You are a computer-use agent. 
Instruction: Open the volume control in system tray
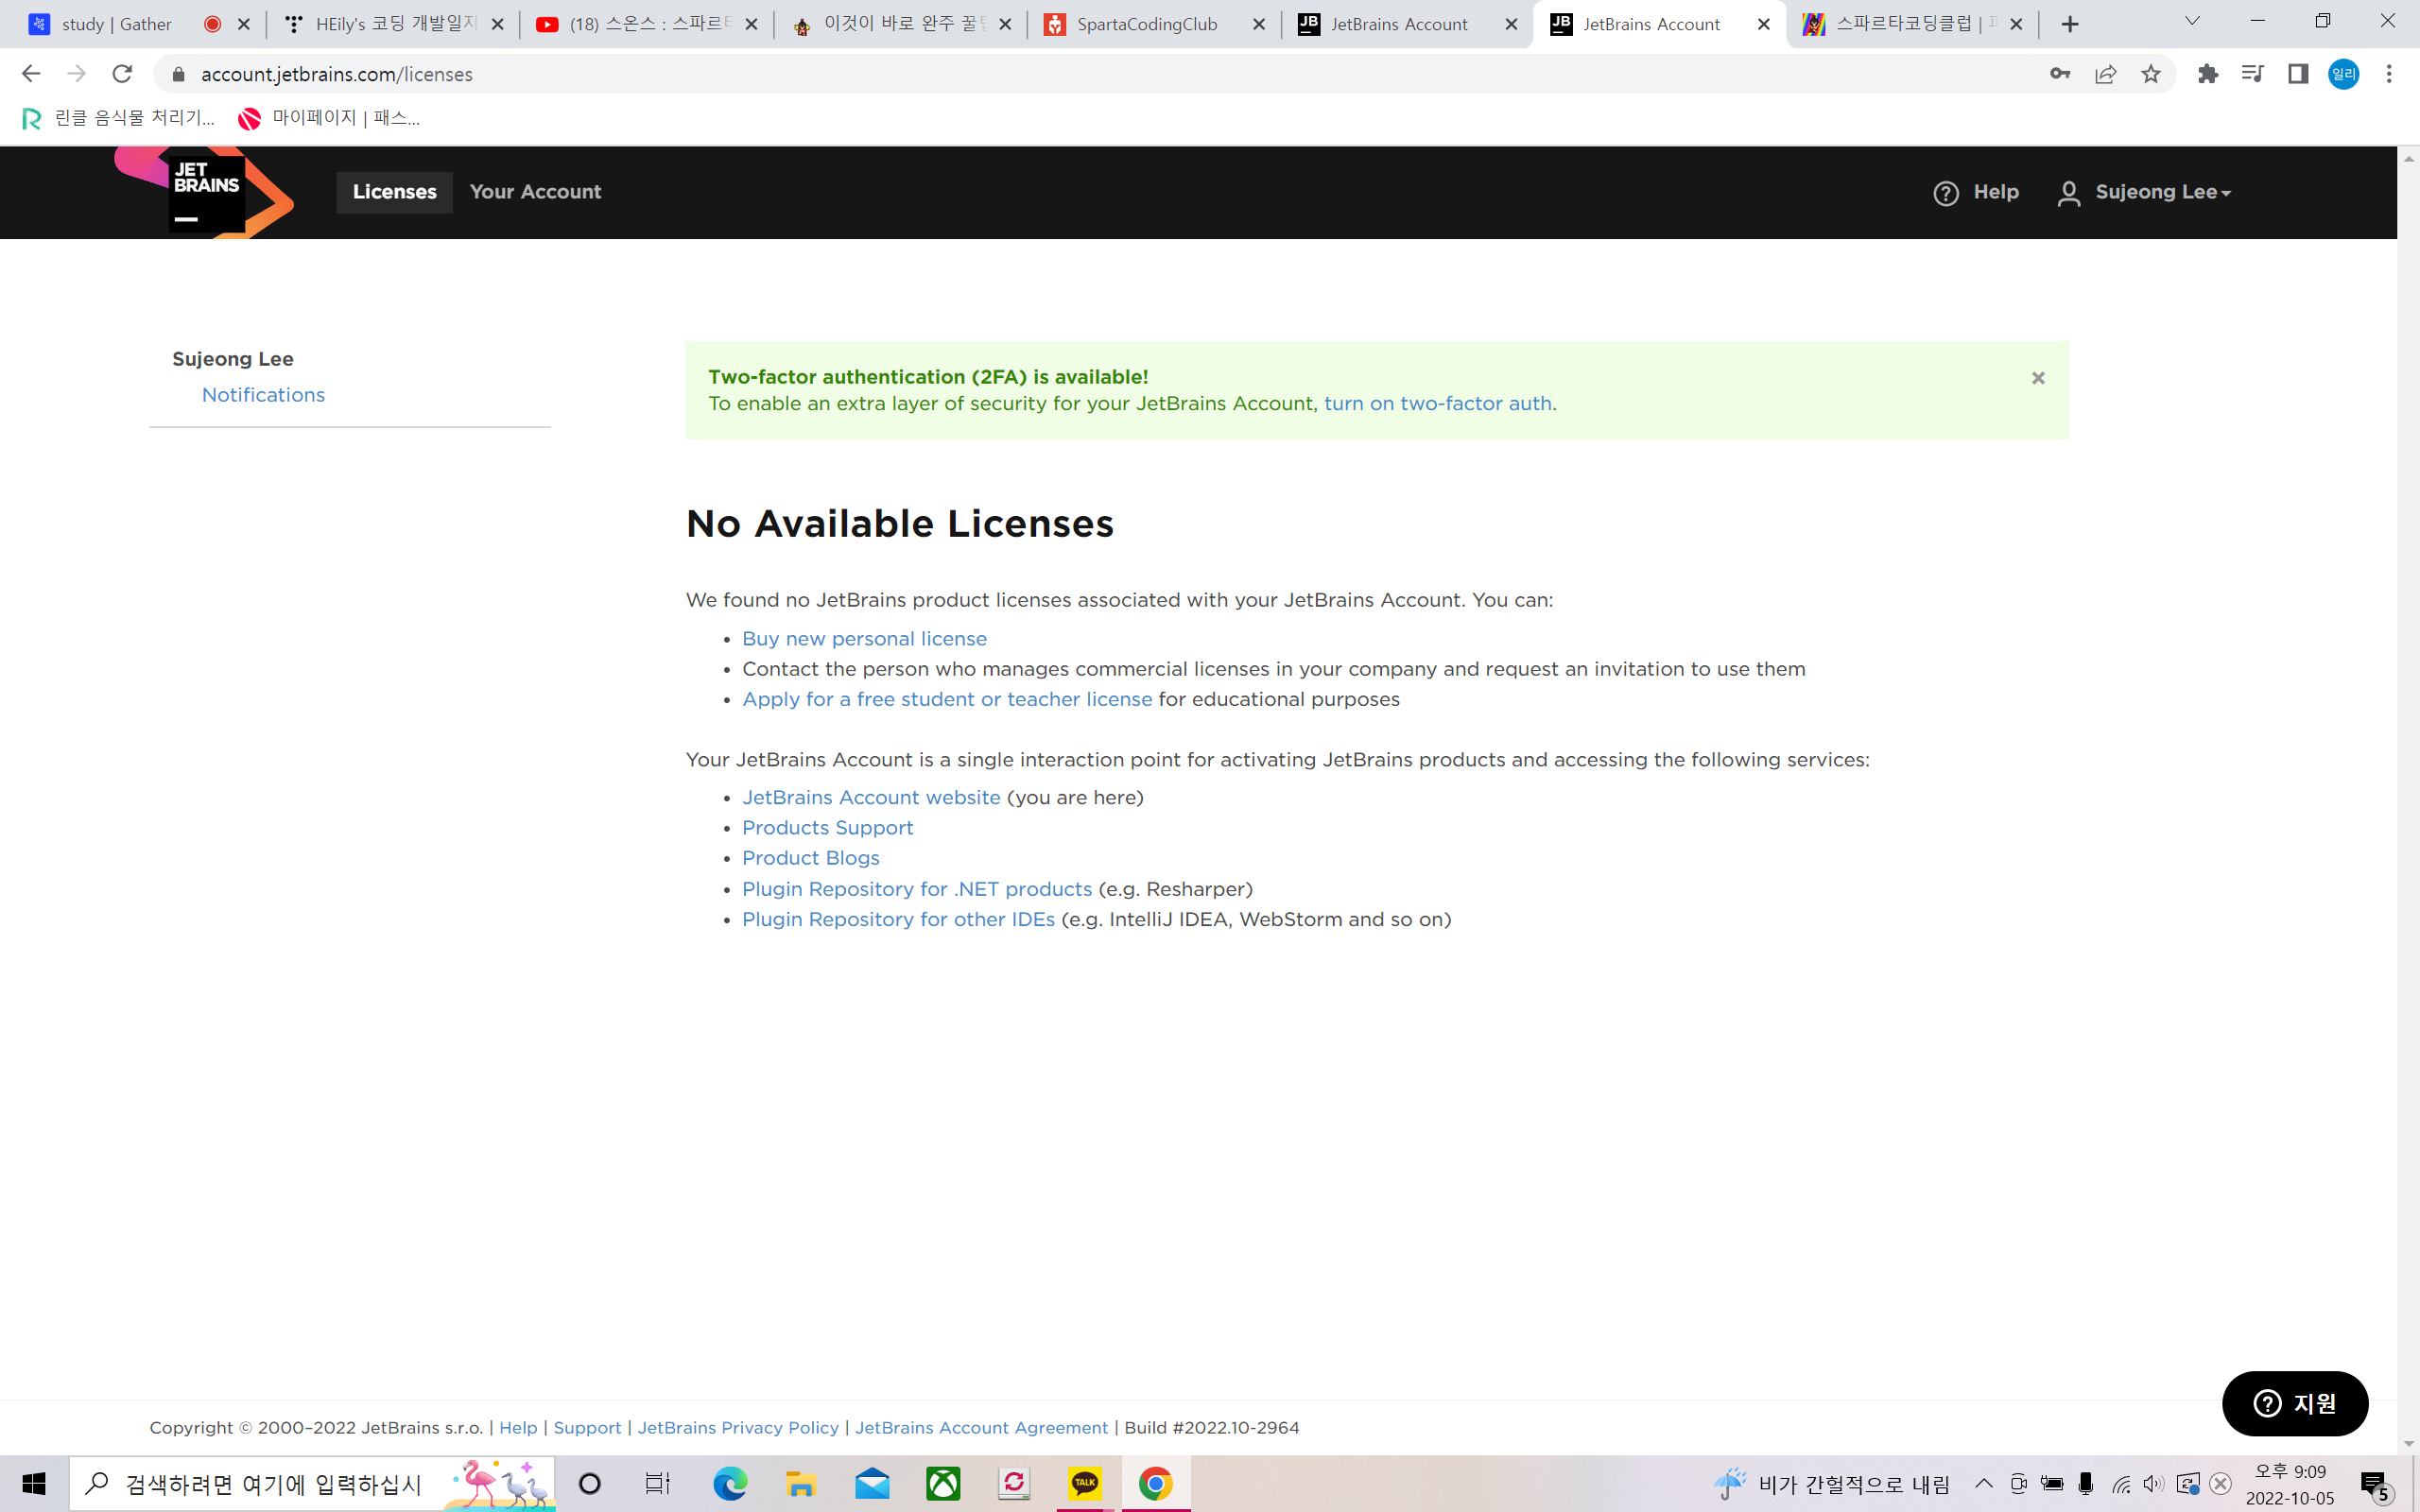click(x=2152, y=1484)
